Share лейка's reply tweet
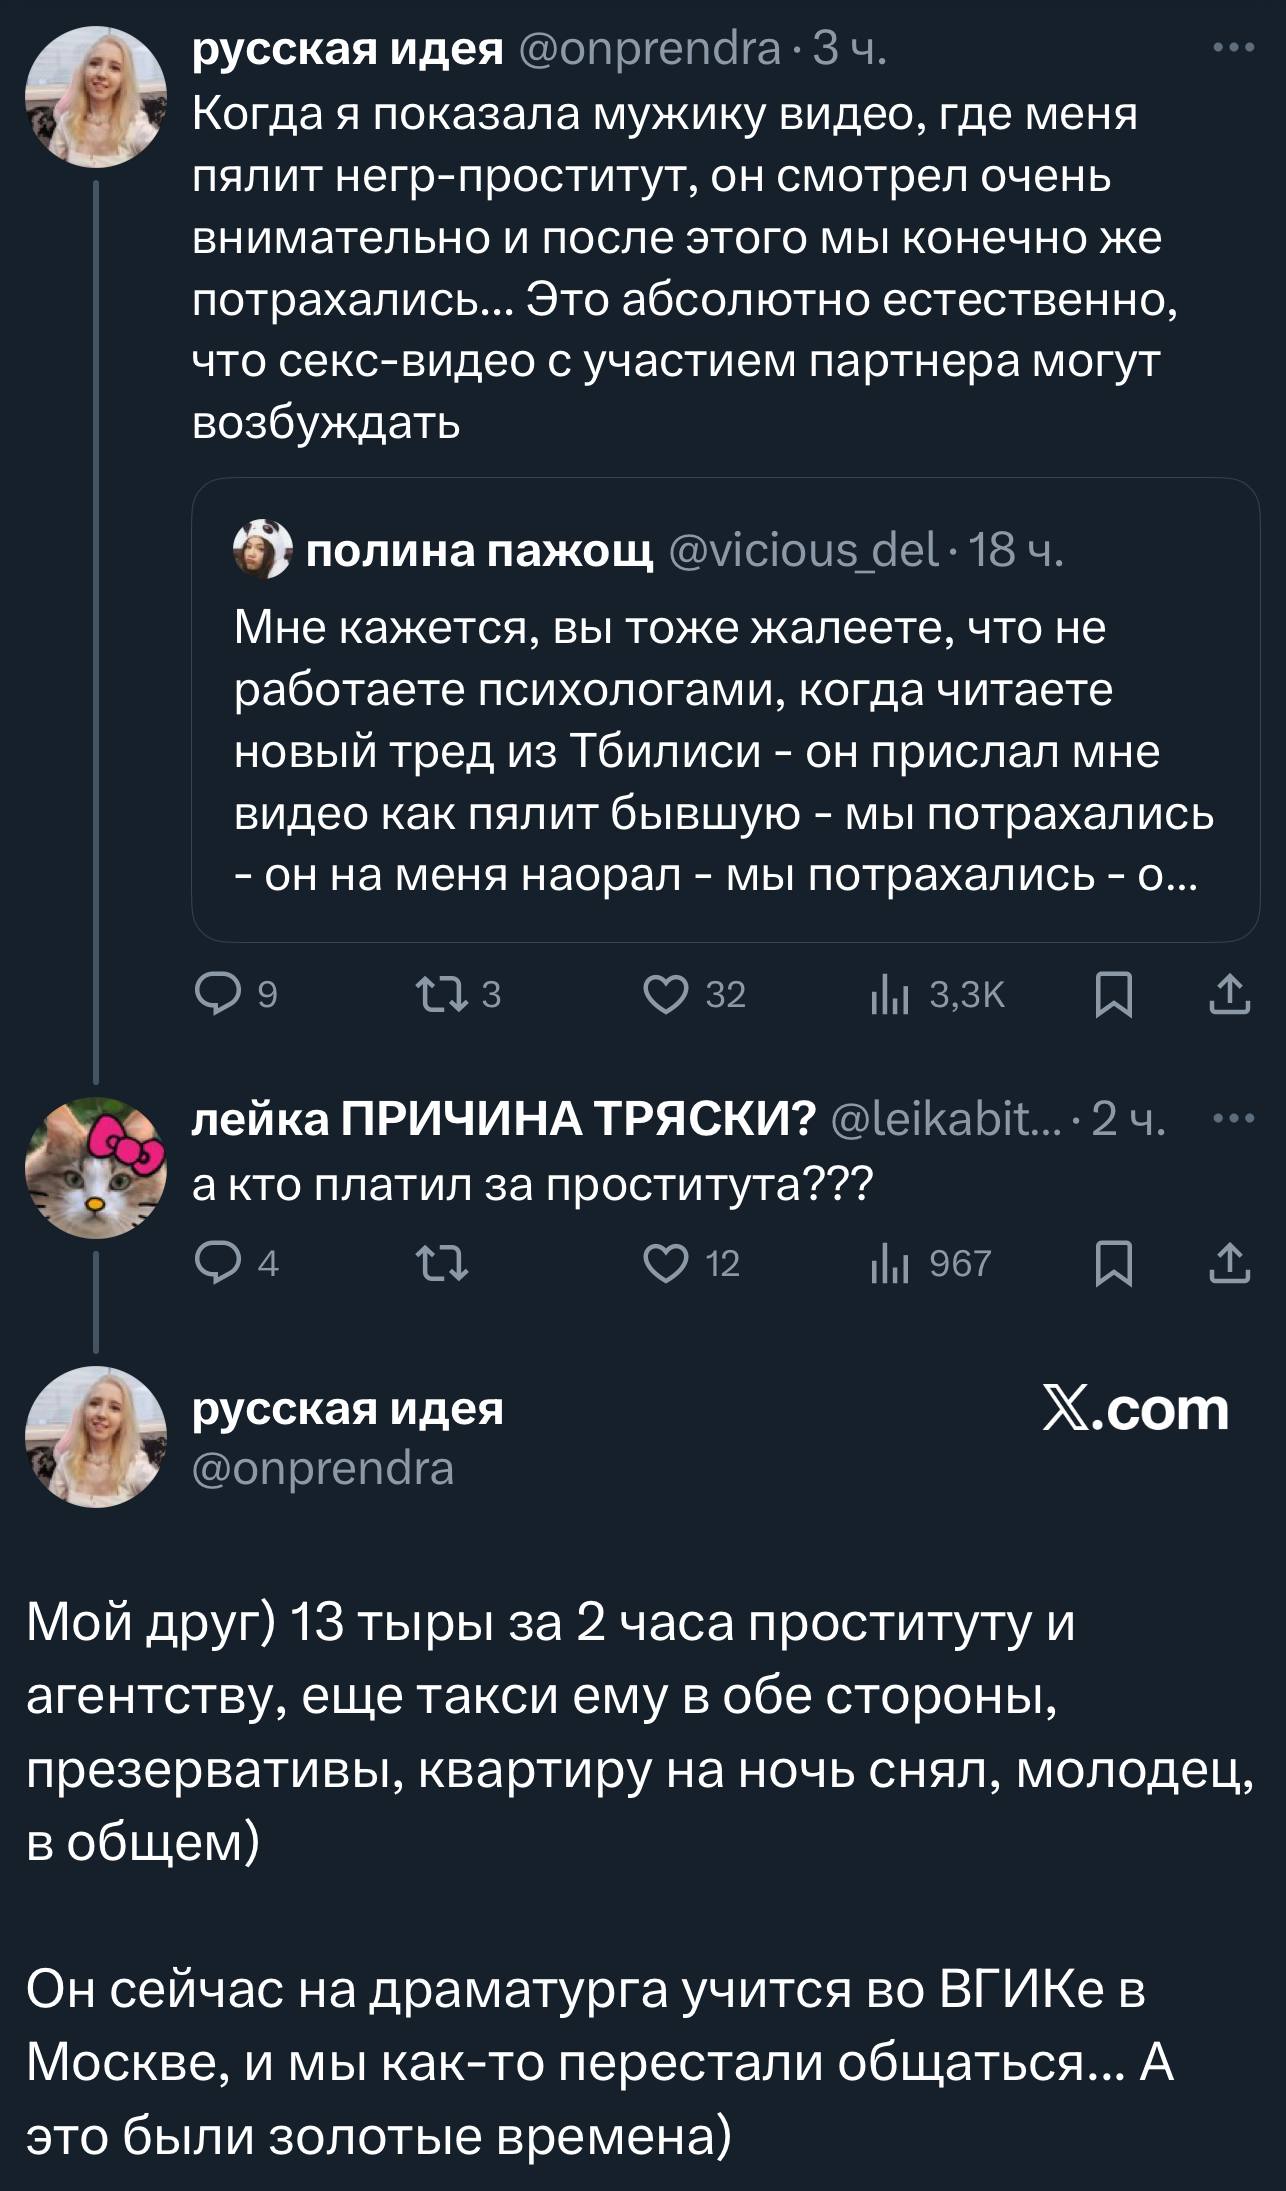The image size is (1286, 2191). coord(1230,1265)
